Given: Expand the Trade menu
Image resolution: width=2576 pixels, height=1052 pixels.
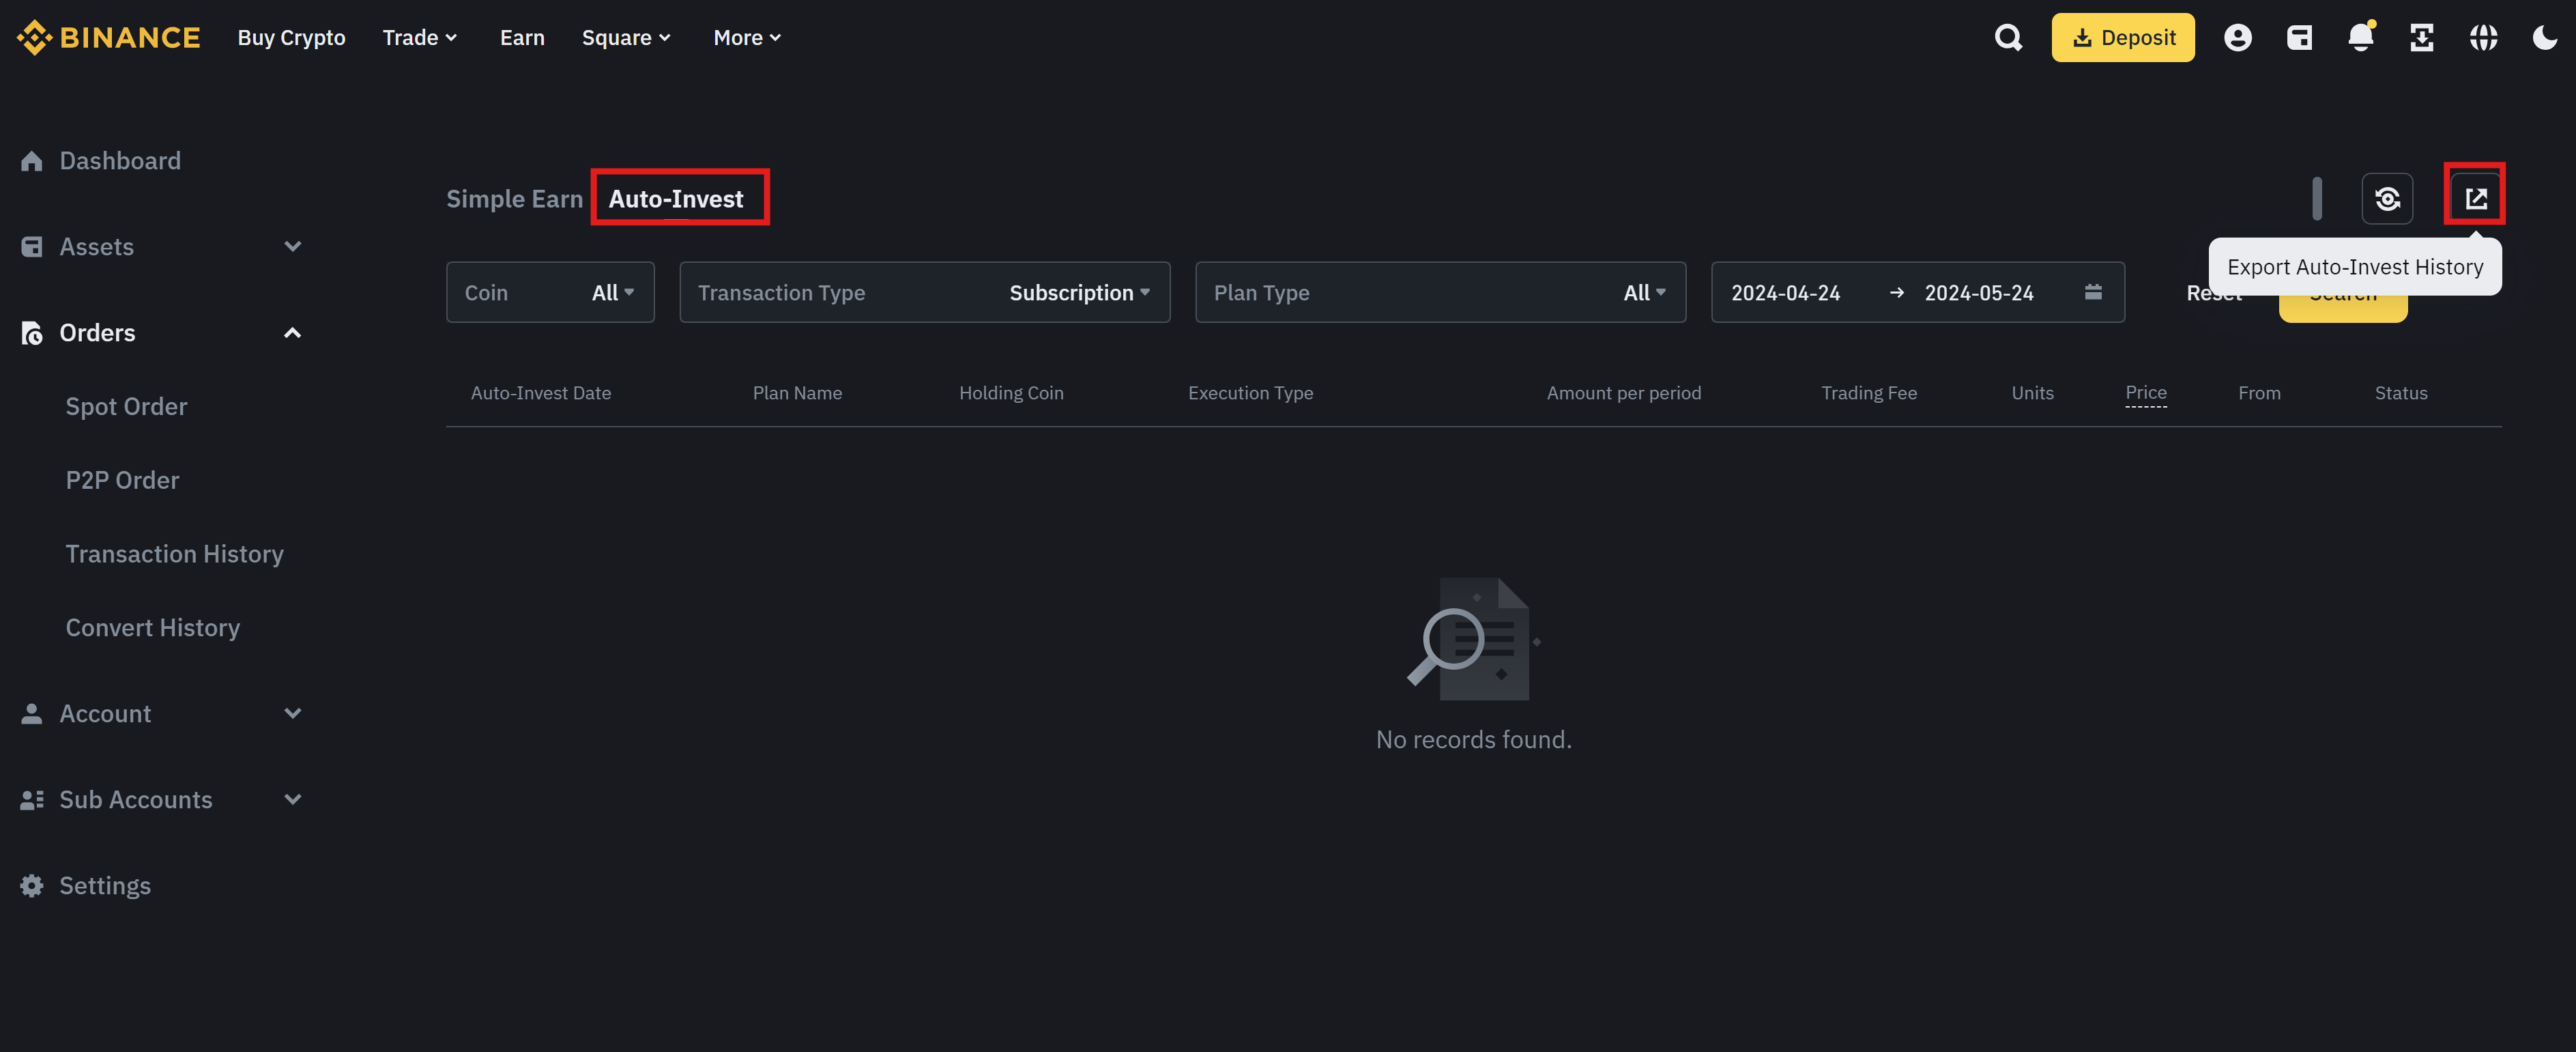Looking at the screenshot, I should click(419, 37).
